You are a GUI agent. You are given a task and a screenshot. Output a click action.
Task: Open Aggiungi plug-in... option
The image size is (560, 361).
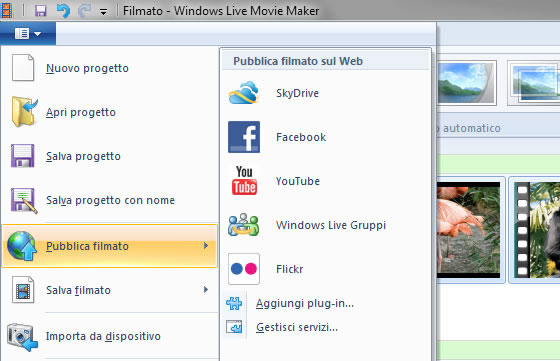(x=326, y=303)
